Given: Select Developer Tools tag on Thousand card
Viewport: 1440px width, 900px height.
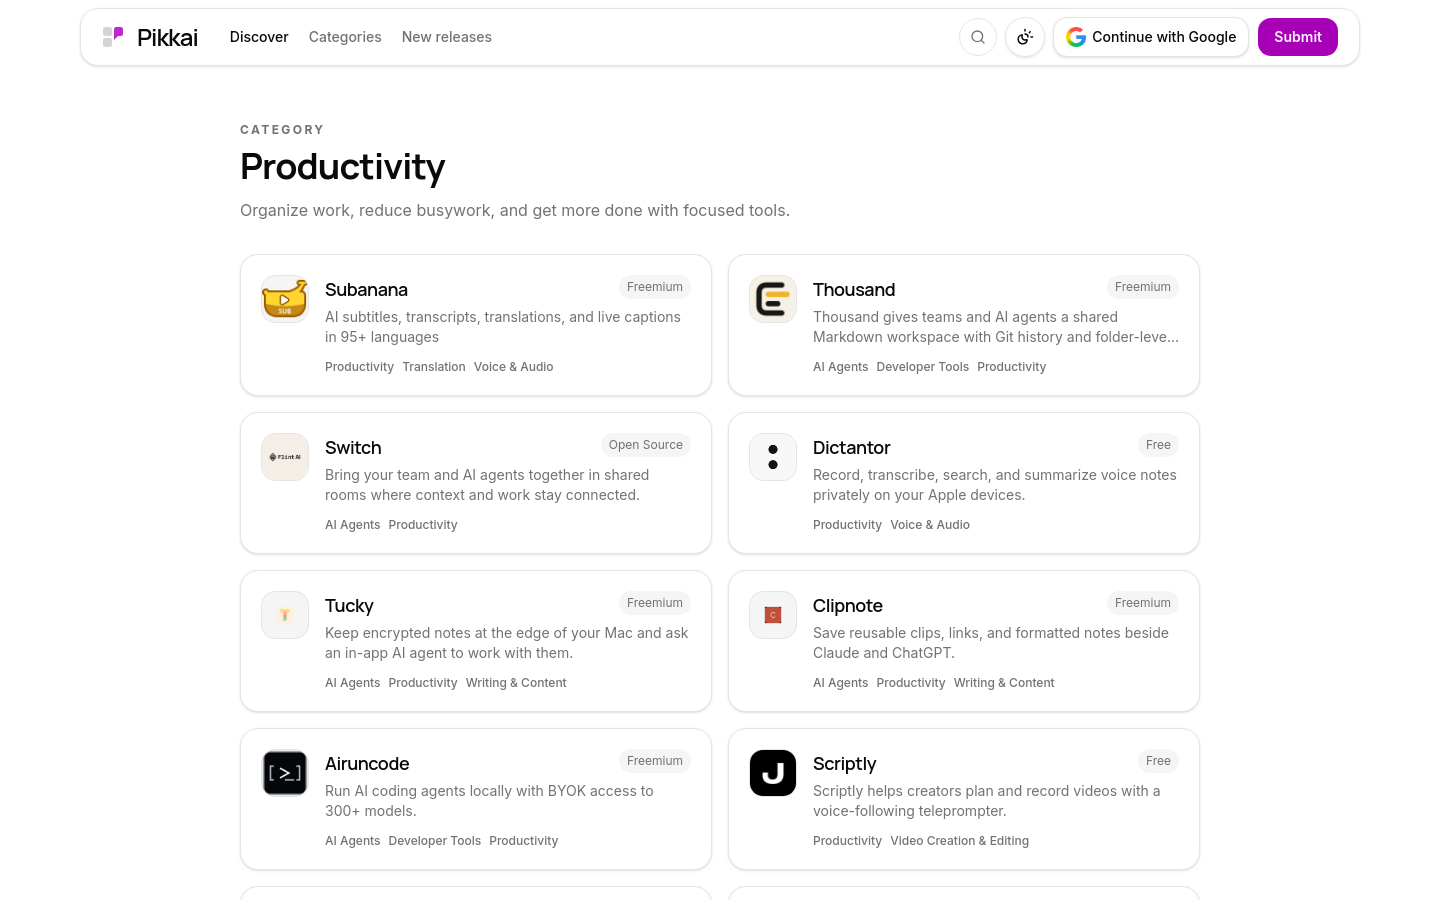Looking at the screenshot, I should [922, 367].
